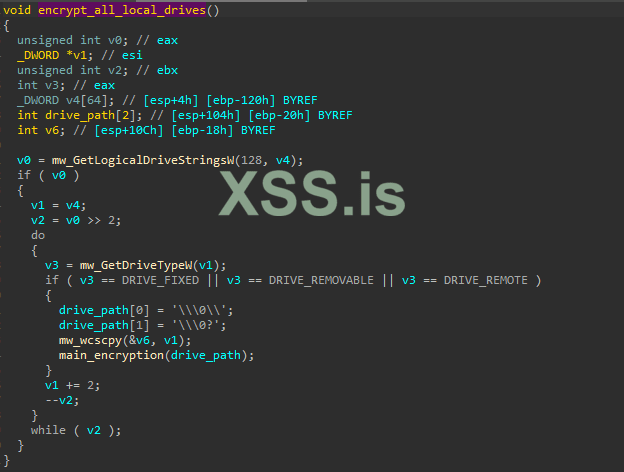Image resolution: width=624 pixels, height=472 pixels.
Task: Click the mw_GetDriveTypeW function call
Action: 136,265
